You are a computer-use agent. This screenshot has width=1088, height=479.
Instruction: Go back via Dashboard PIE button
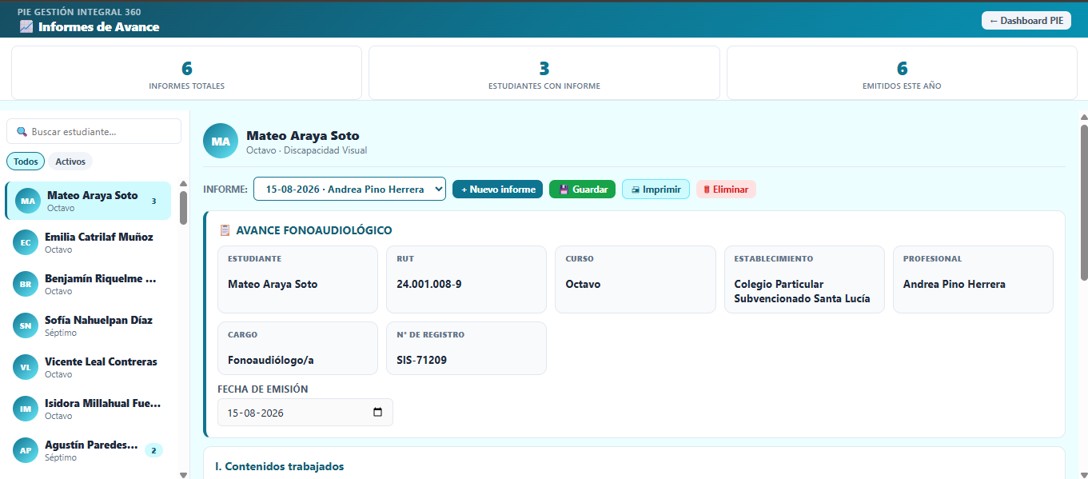pos(1026,21)
